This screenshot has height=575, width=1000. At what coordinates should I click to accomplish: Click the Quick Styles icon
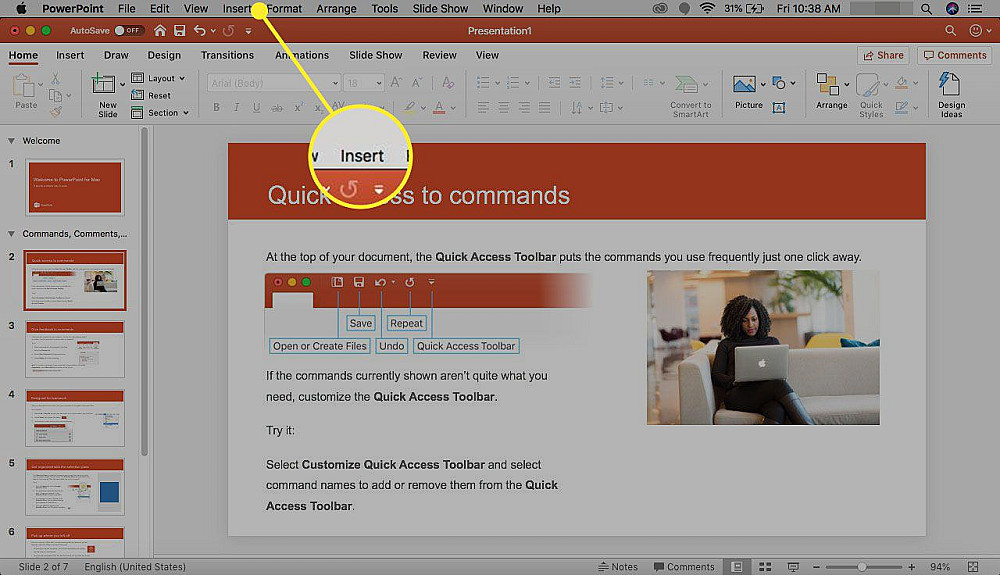pos(870,96)
